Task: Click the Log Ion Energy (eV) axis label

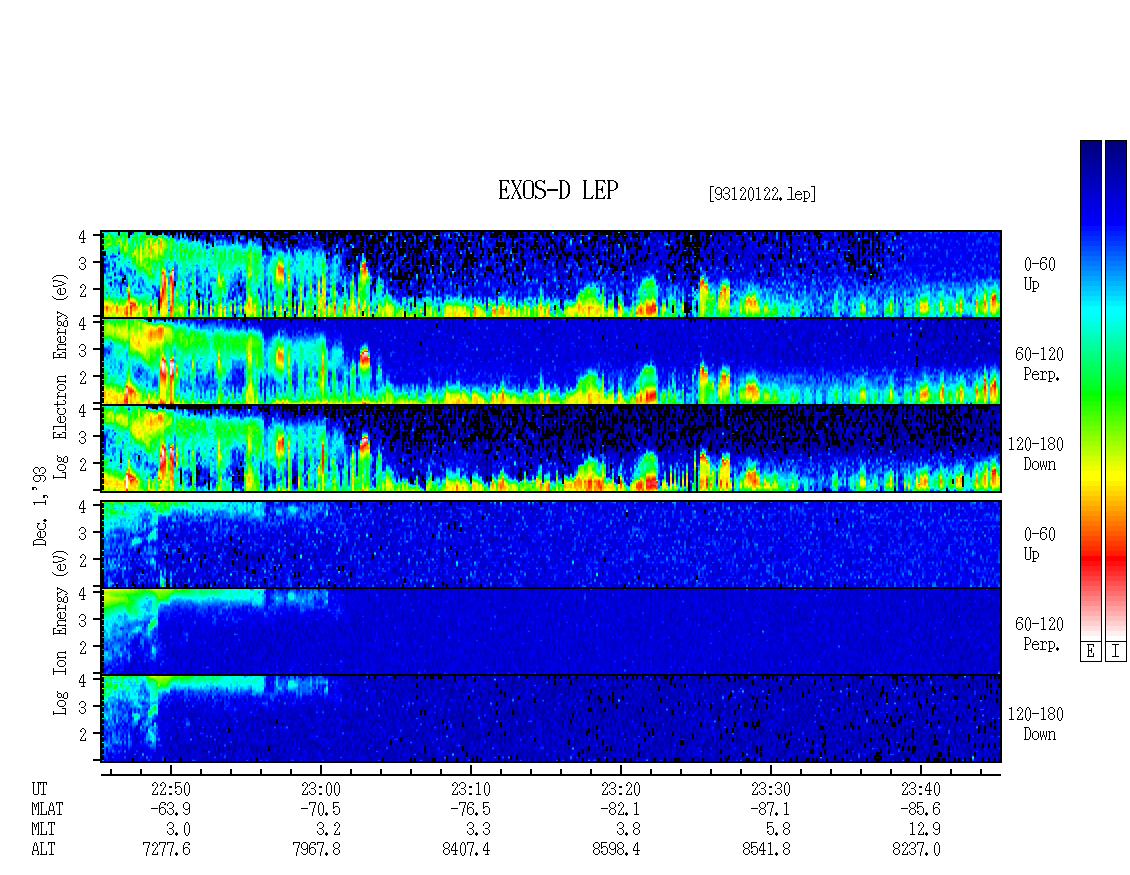Action: pyautogui.click(x=60, y=632)
